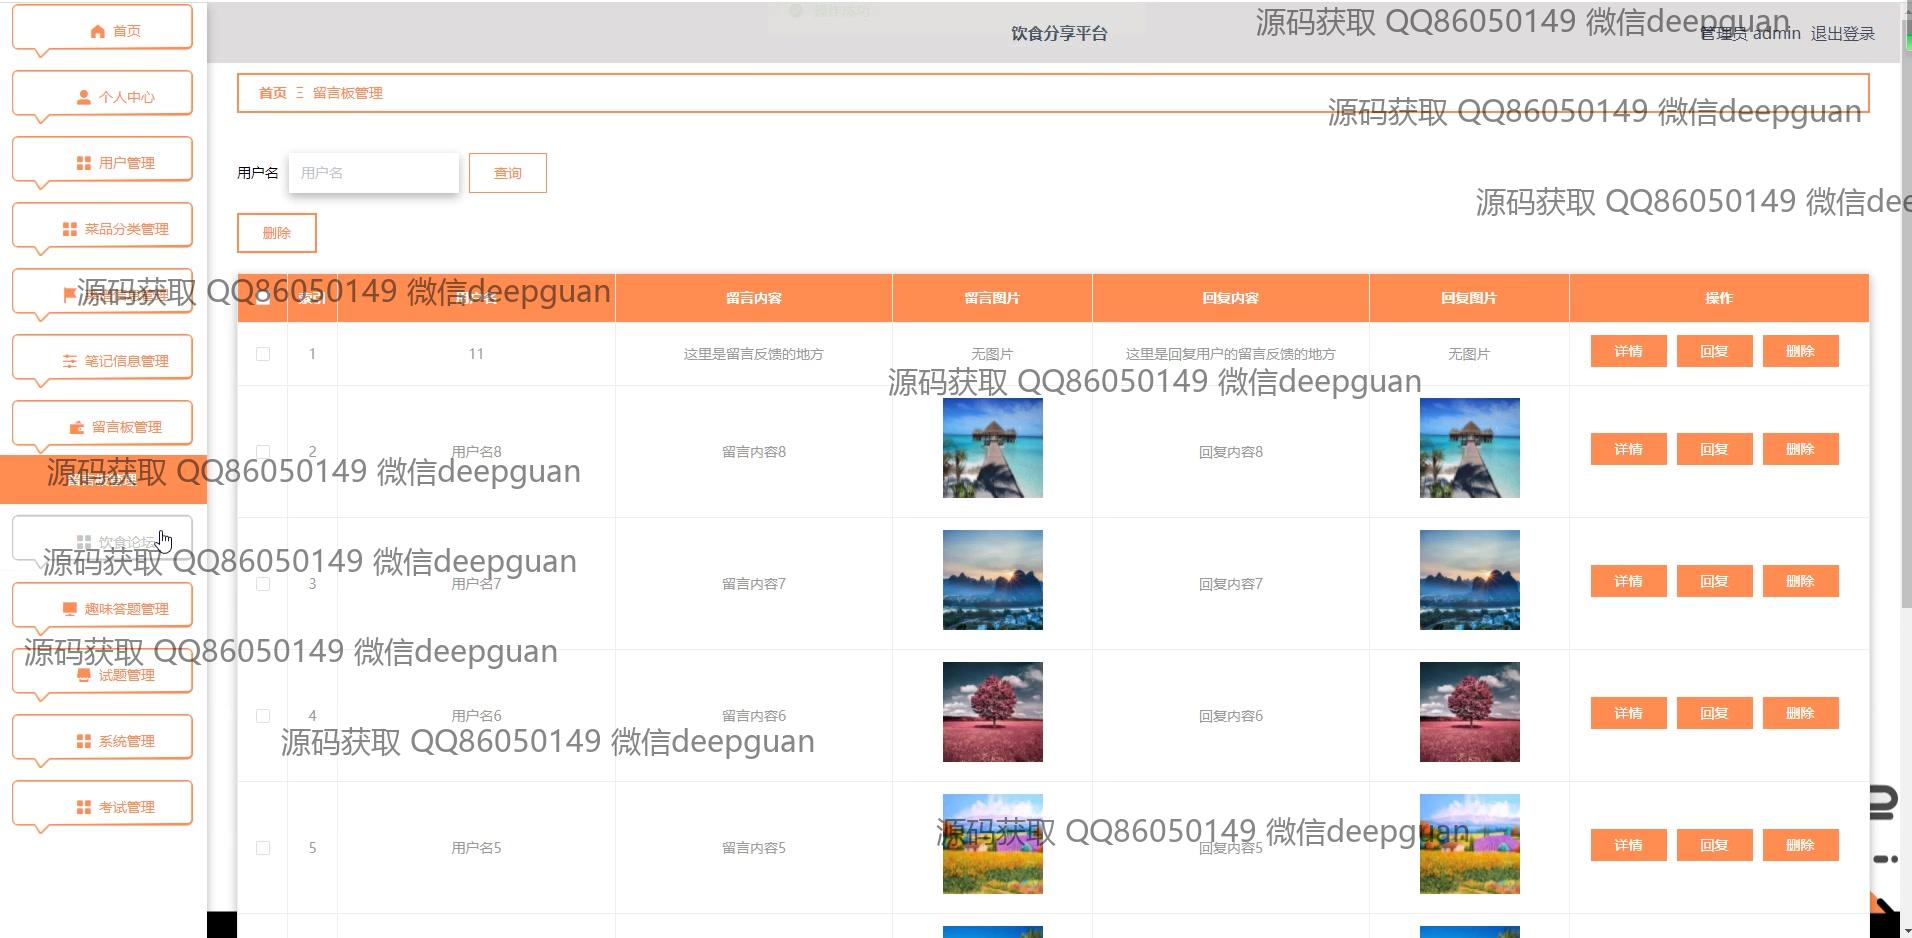Screen dimensions: 1912x938
Task: Select the checkbox for the 用户名8 row
Action: point(263,452)
